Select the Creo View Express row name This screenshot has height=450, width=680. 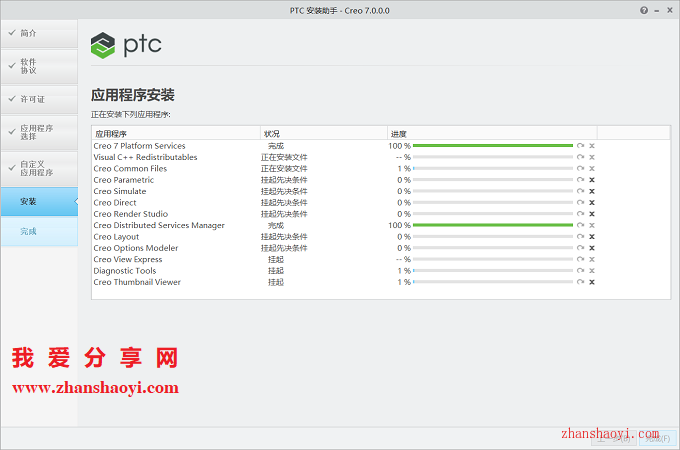click(x=128, y=259)
